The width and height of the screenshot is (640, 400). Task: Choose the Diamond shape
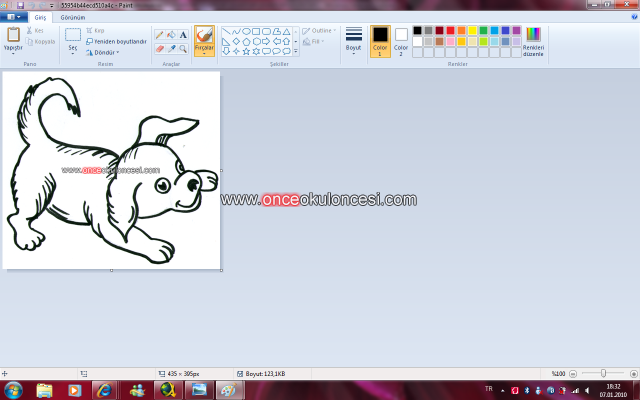[236, 42]
